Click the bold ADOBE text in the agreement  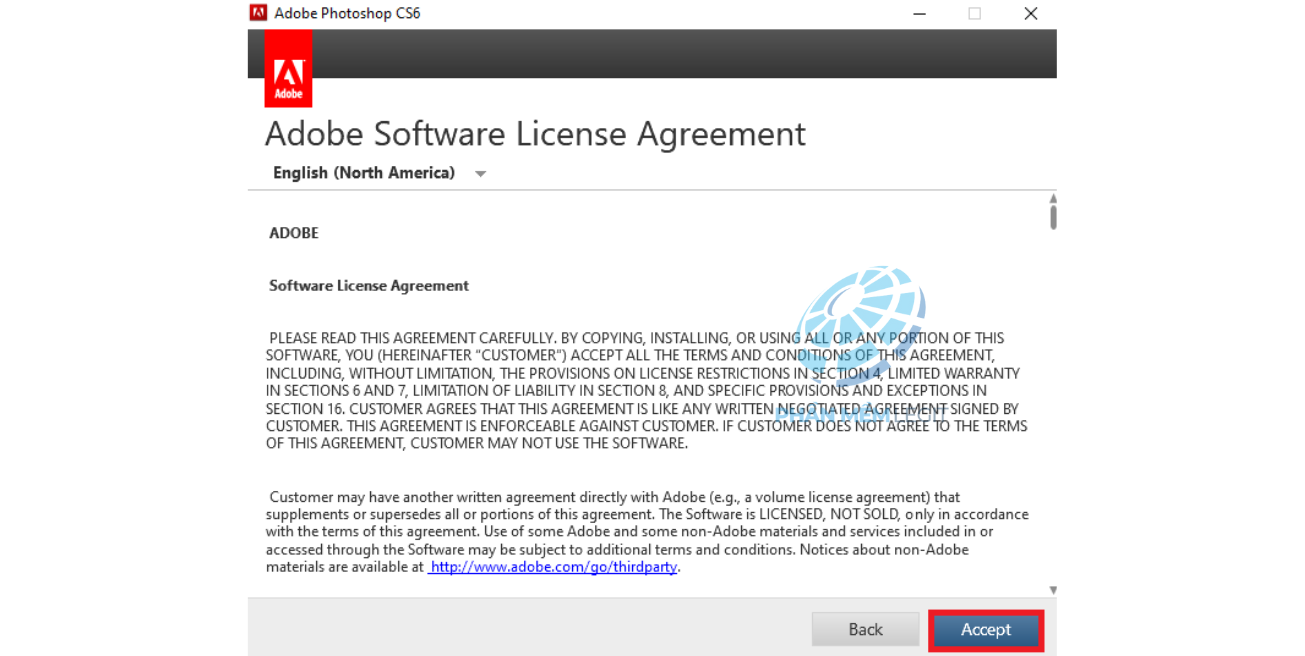pyautogui.click(x=294, y=233)
